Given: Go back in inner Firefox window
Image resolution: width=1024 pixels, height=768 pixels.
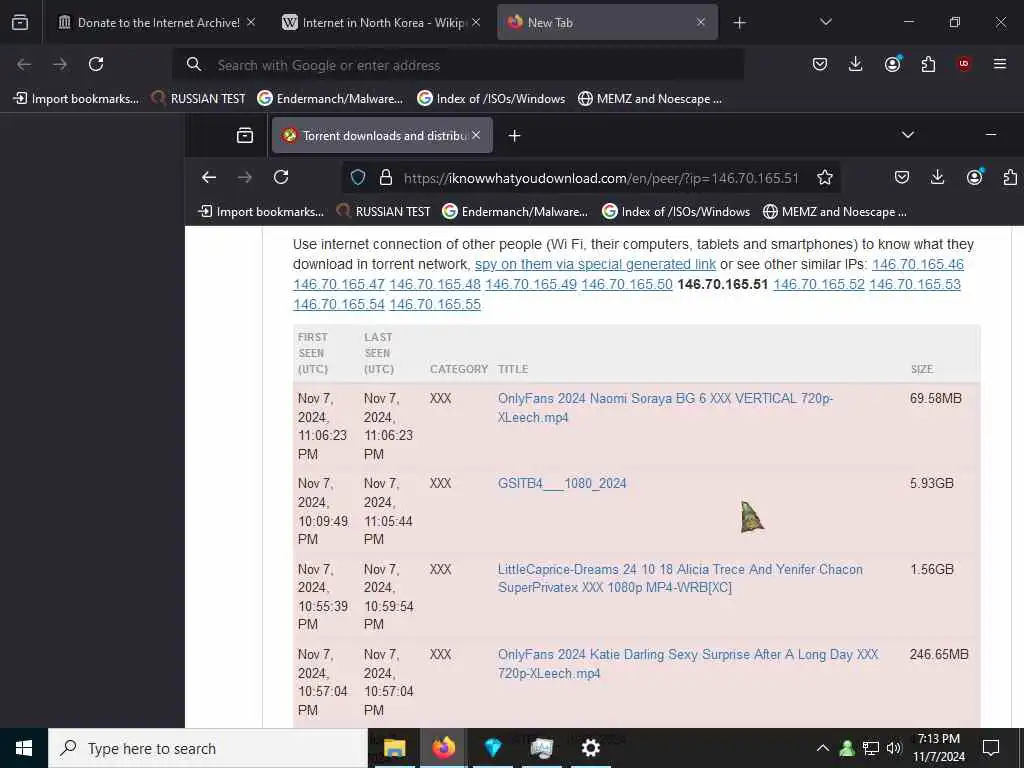Looking at the screenshot, I should click(x=209, y=177).
